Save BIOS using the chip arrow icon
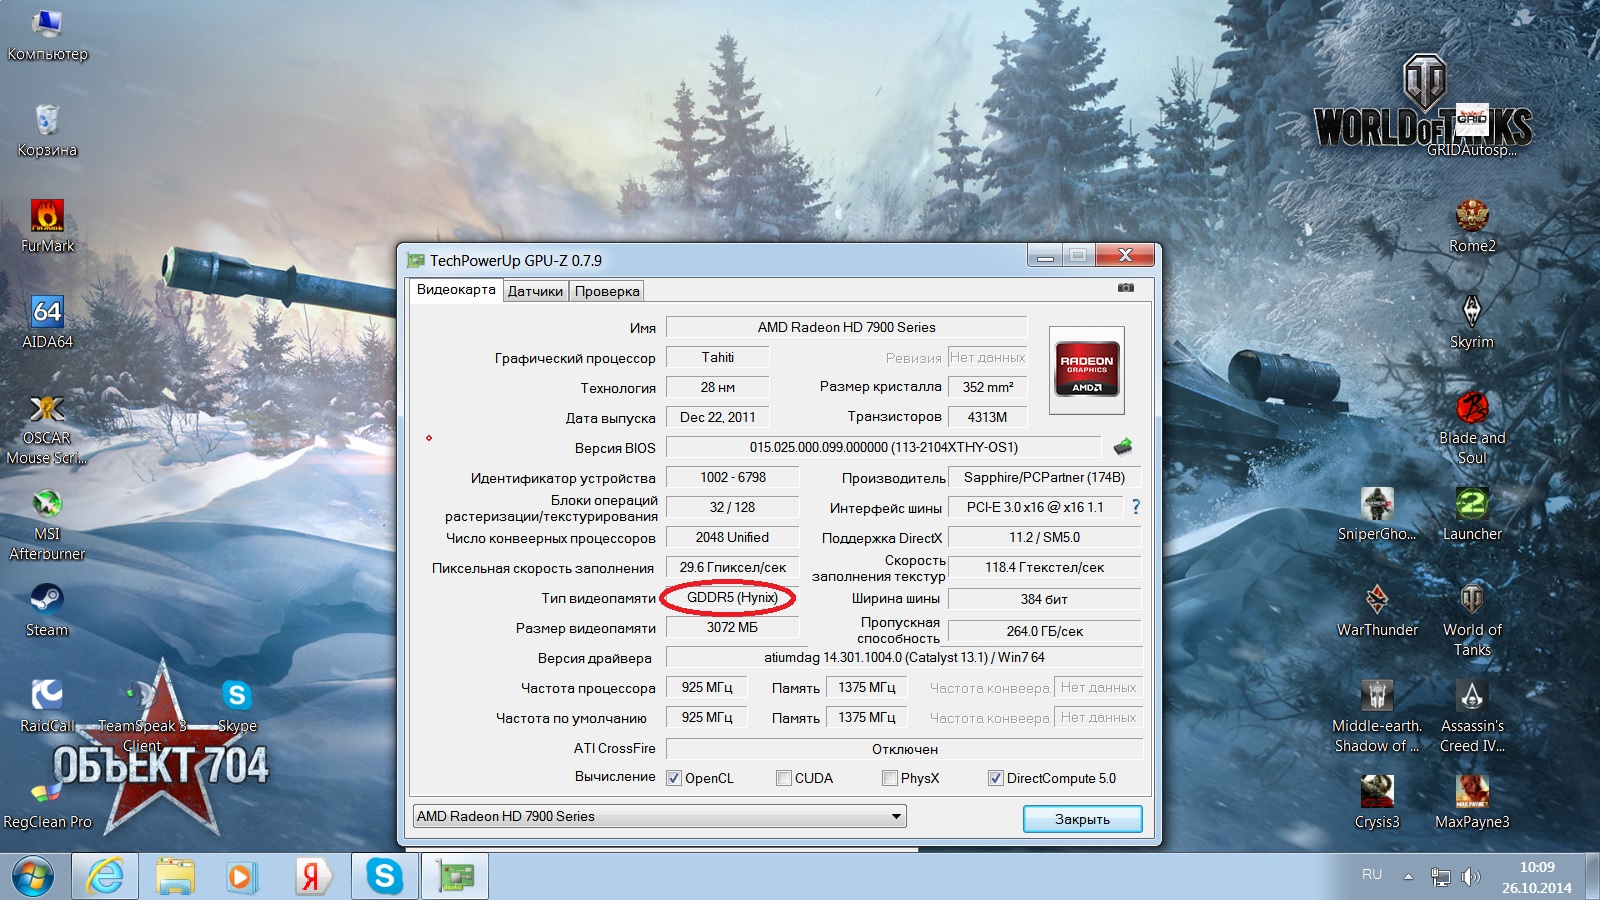Viewport: 1600px width, 900px height. (1123, 446)
